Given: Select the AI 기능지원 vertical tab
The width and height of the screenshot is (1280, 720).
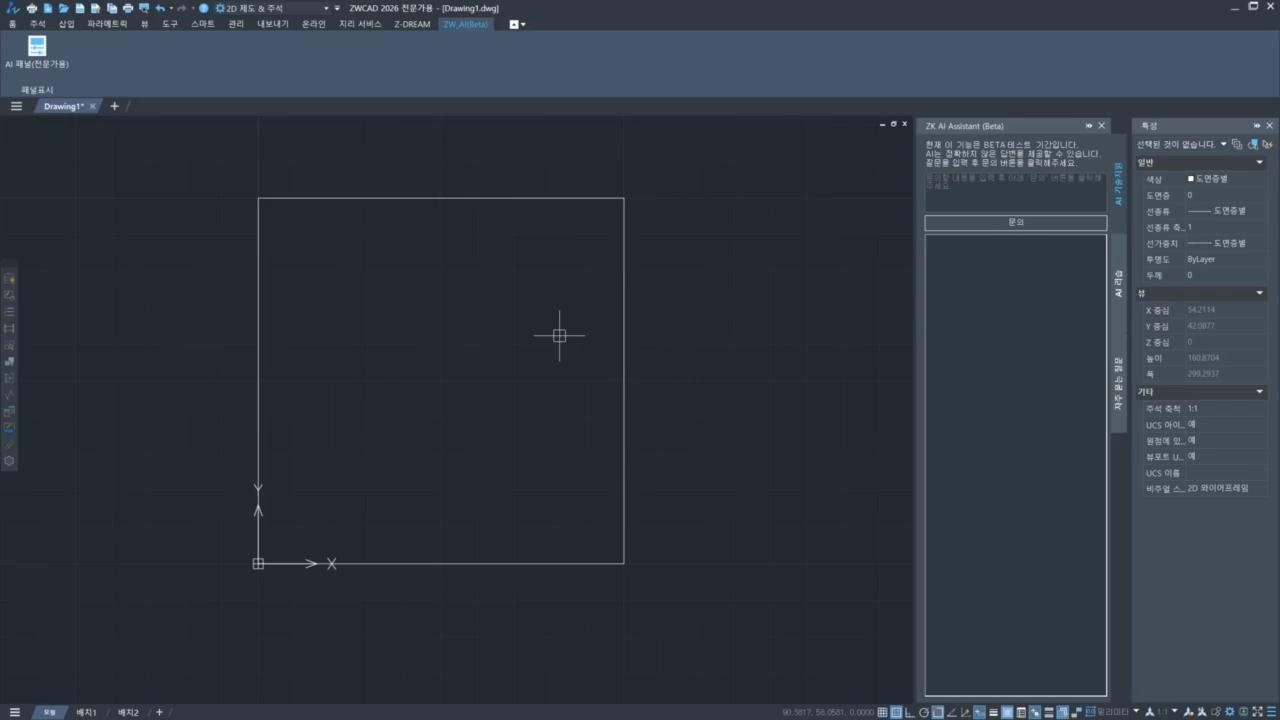Looking at the screenshot, I should click(x=1119, y=184).
